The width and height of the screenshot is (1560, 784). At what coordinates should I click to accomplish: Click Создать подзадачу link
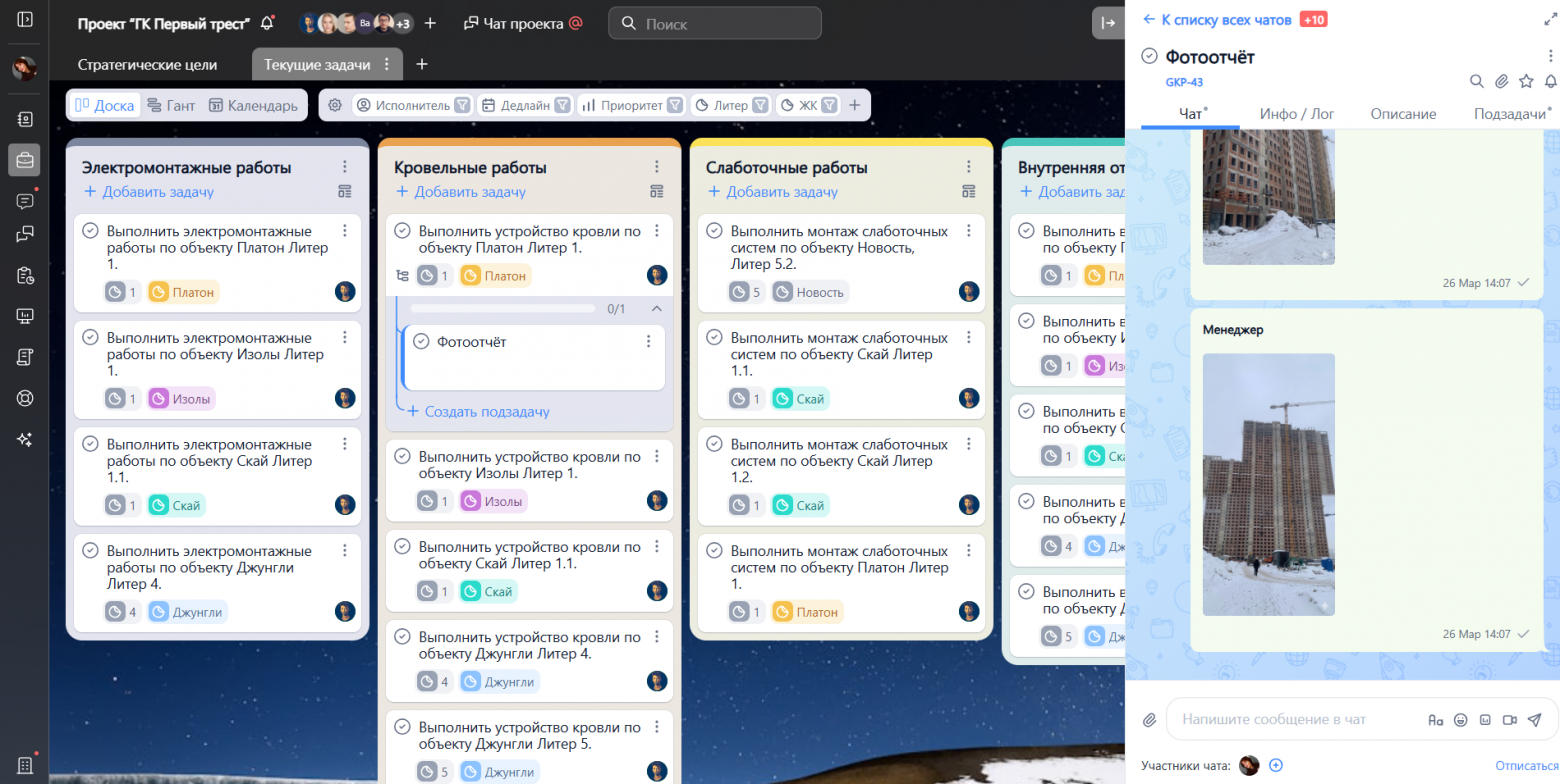click(x=478, y=411)
